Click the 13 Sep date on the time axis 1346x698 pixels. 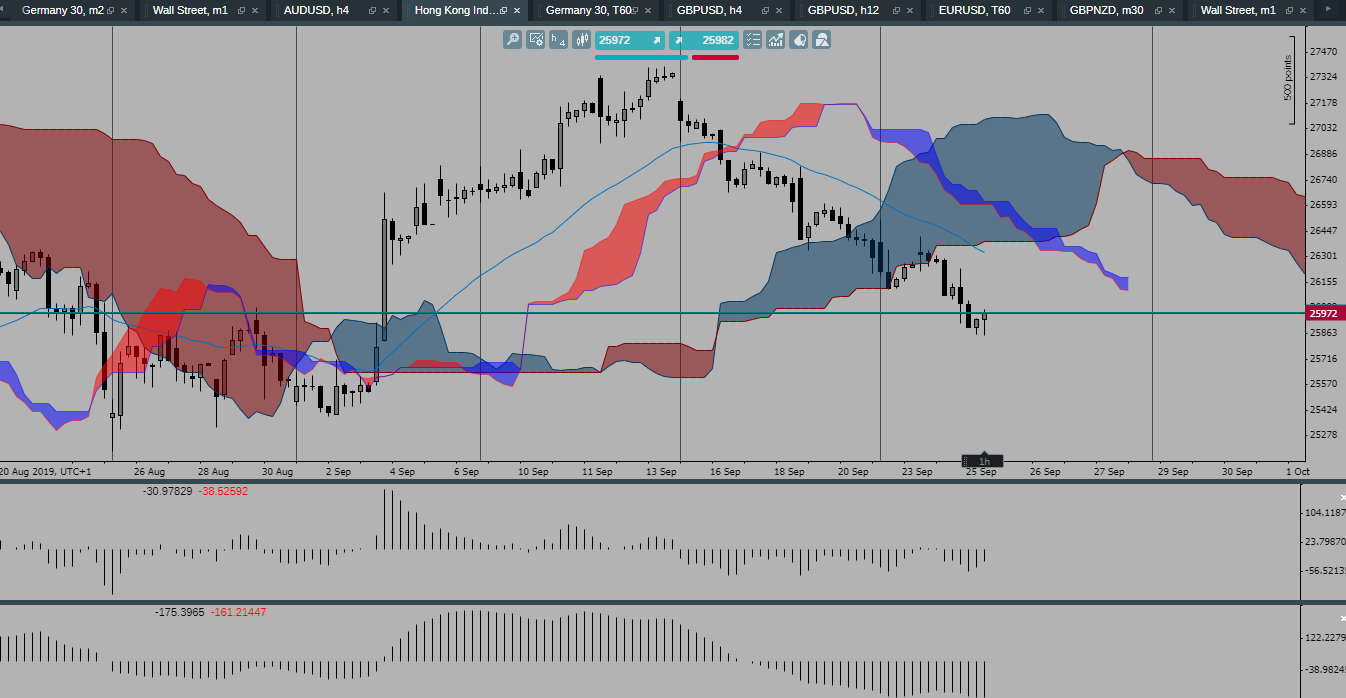661,471
